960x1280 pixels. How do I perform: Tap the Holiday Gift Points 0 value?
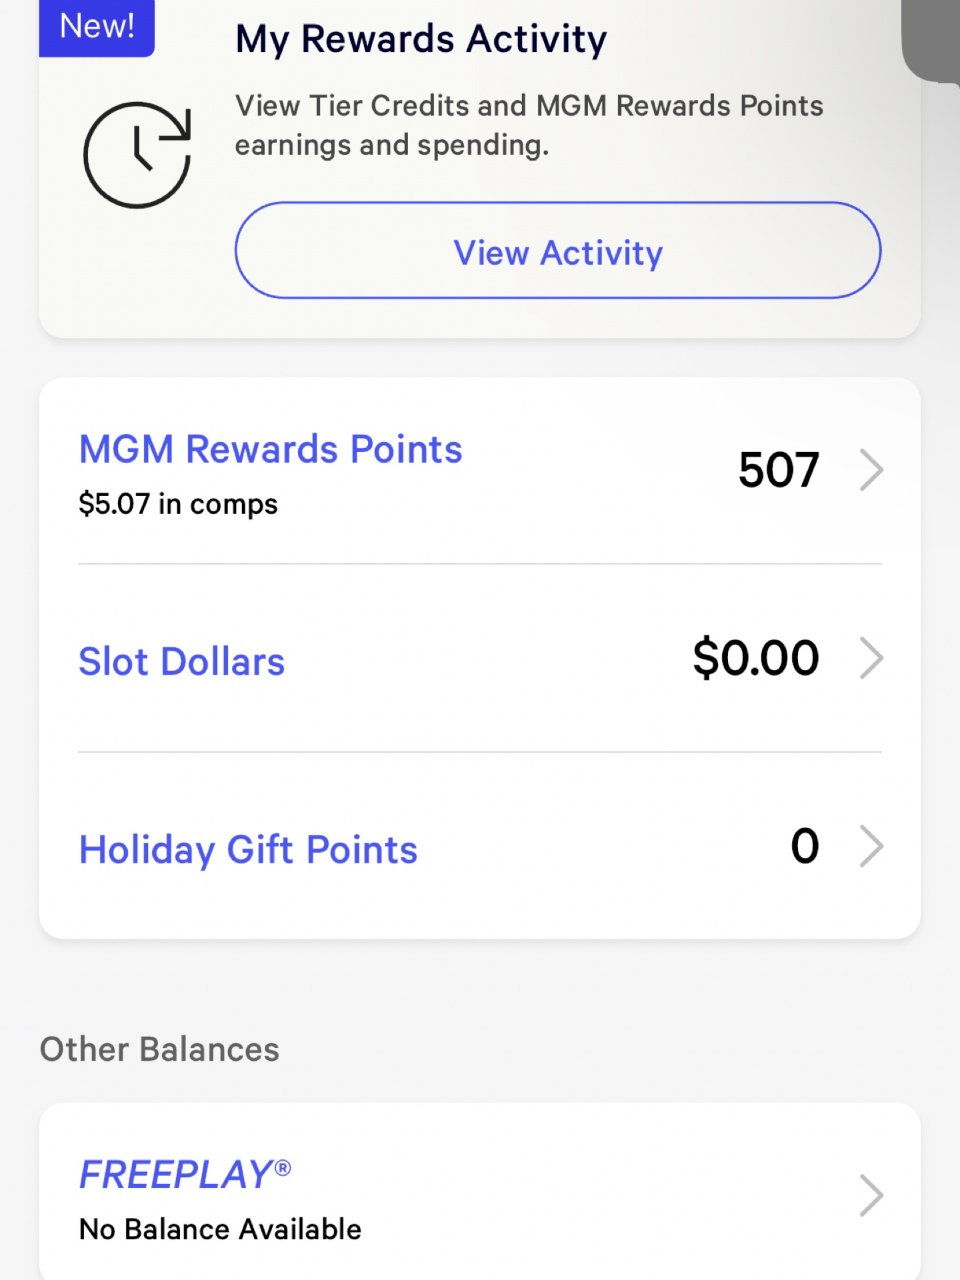804,846
